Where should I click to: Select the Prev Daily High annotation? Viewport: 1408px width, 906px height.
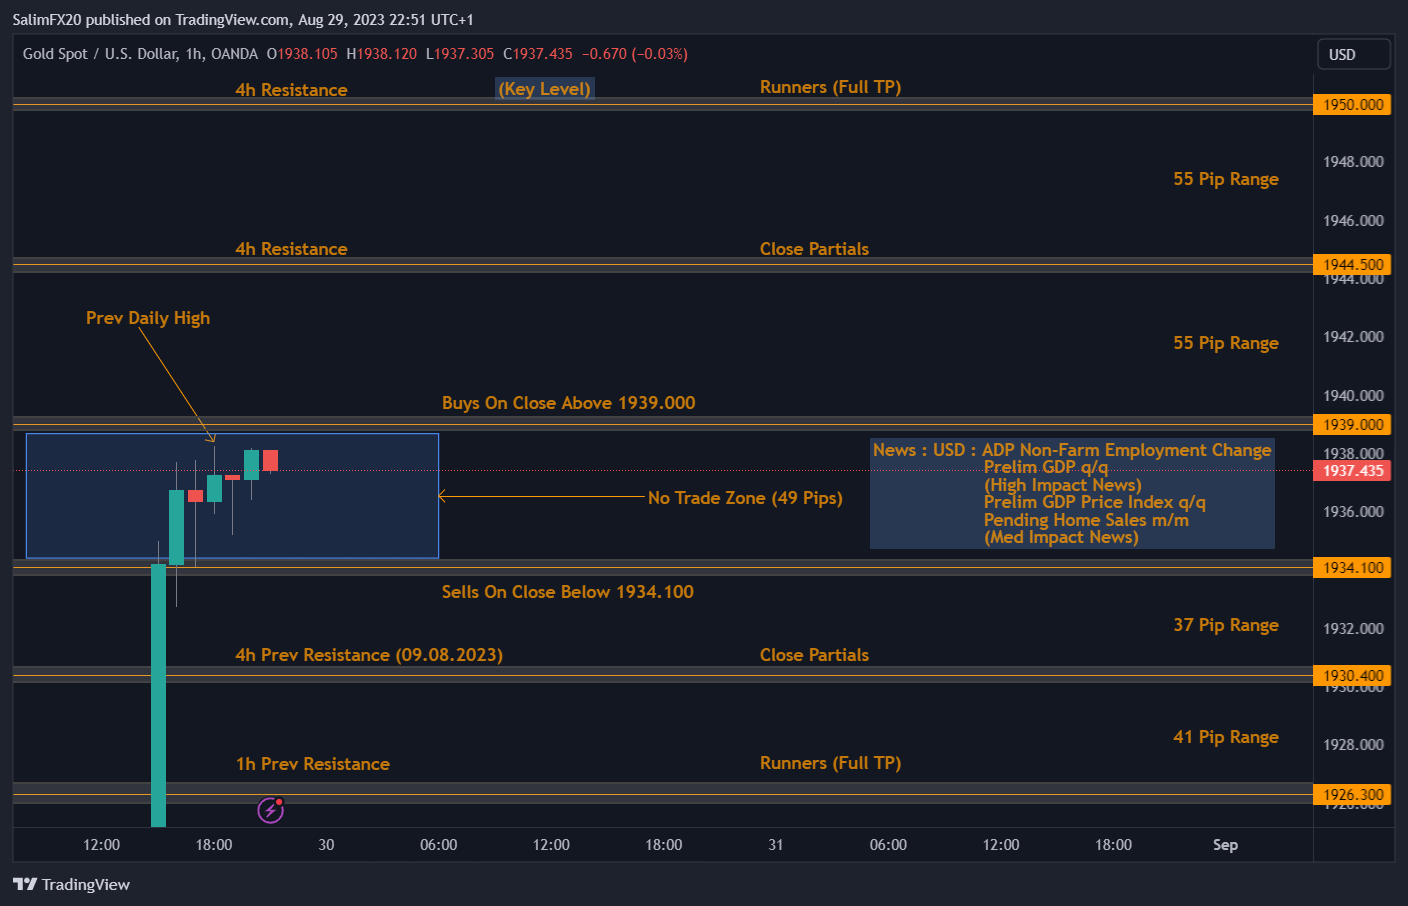pyautogui.click(x=148, y=318)
